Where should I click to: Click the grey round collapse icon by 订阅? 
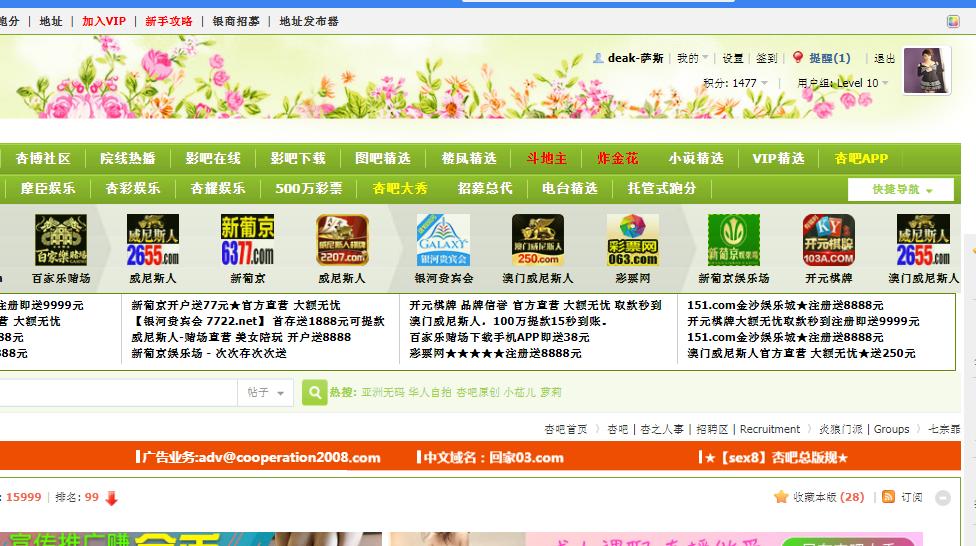[x=943, y=497]
